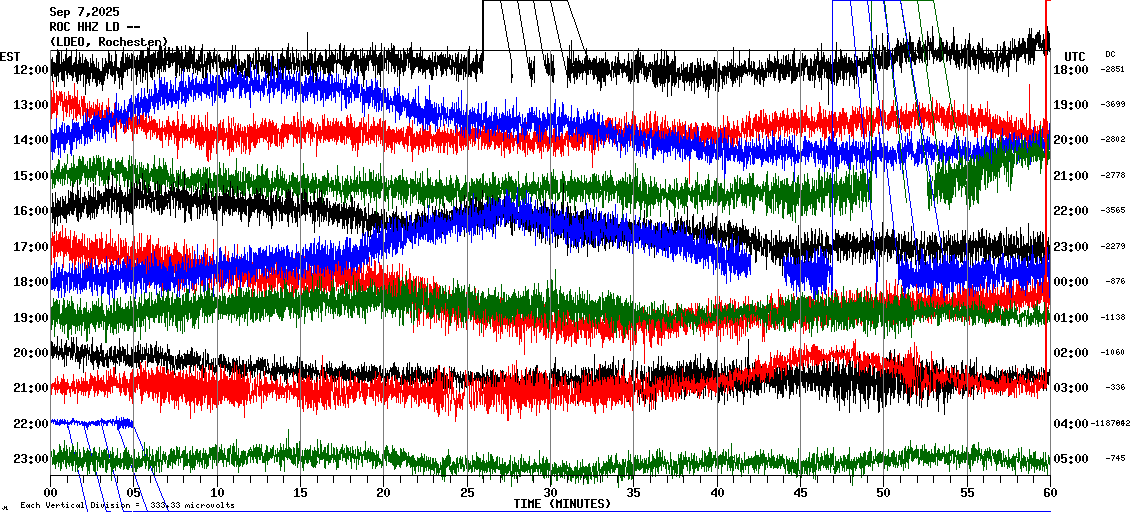
Task: Click the DC offset value -1138
Action: pos(1113,317)
